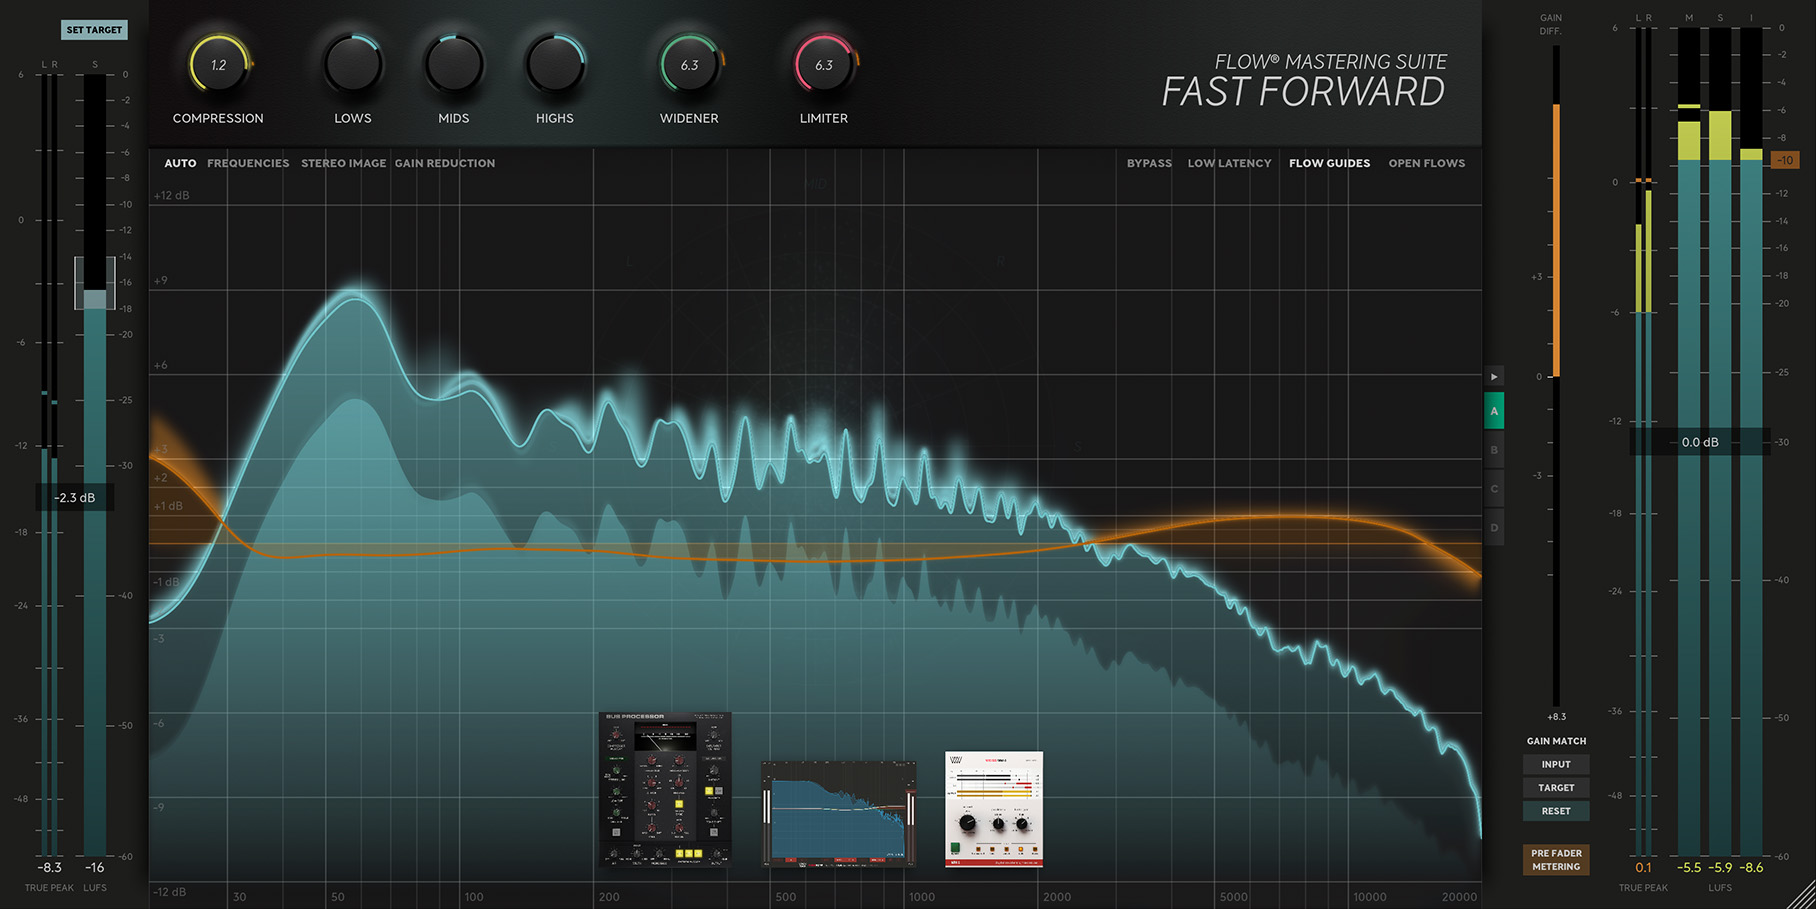Click the input True Peak value -8.3
The width and height of the screenshot is (1816, 909).
[x=49, y=868]
